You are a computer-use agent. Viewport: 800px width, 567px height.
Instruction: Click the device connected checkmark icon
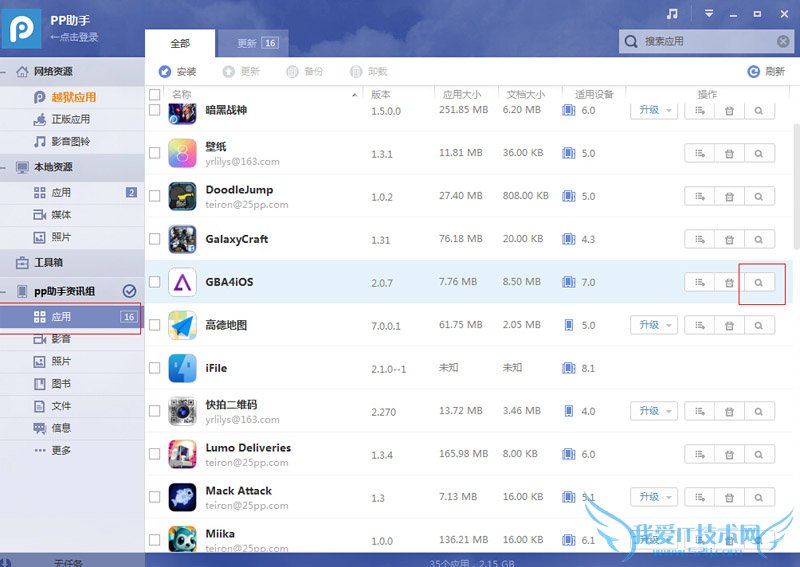[x=130, y=291]
